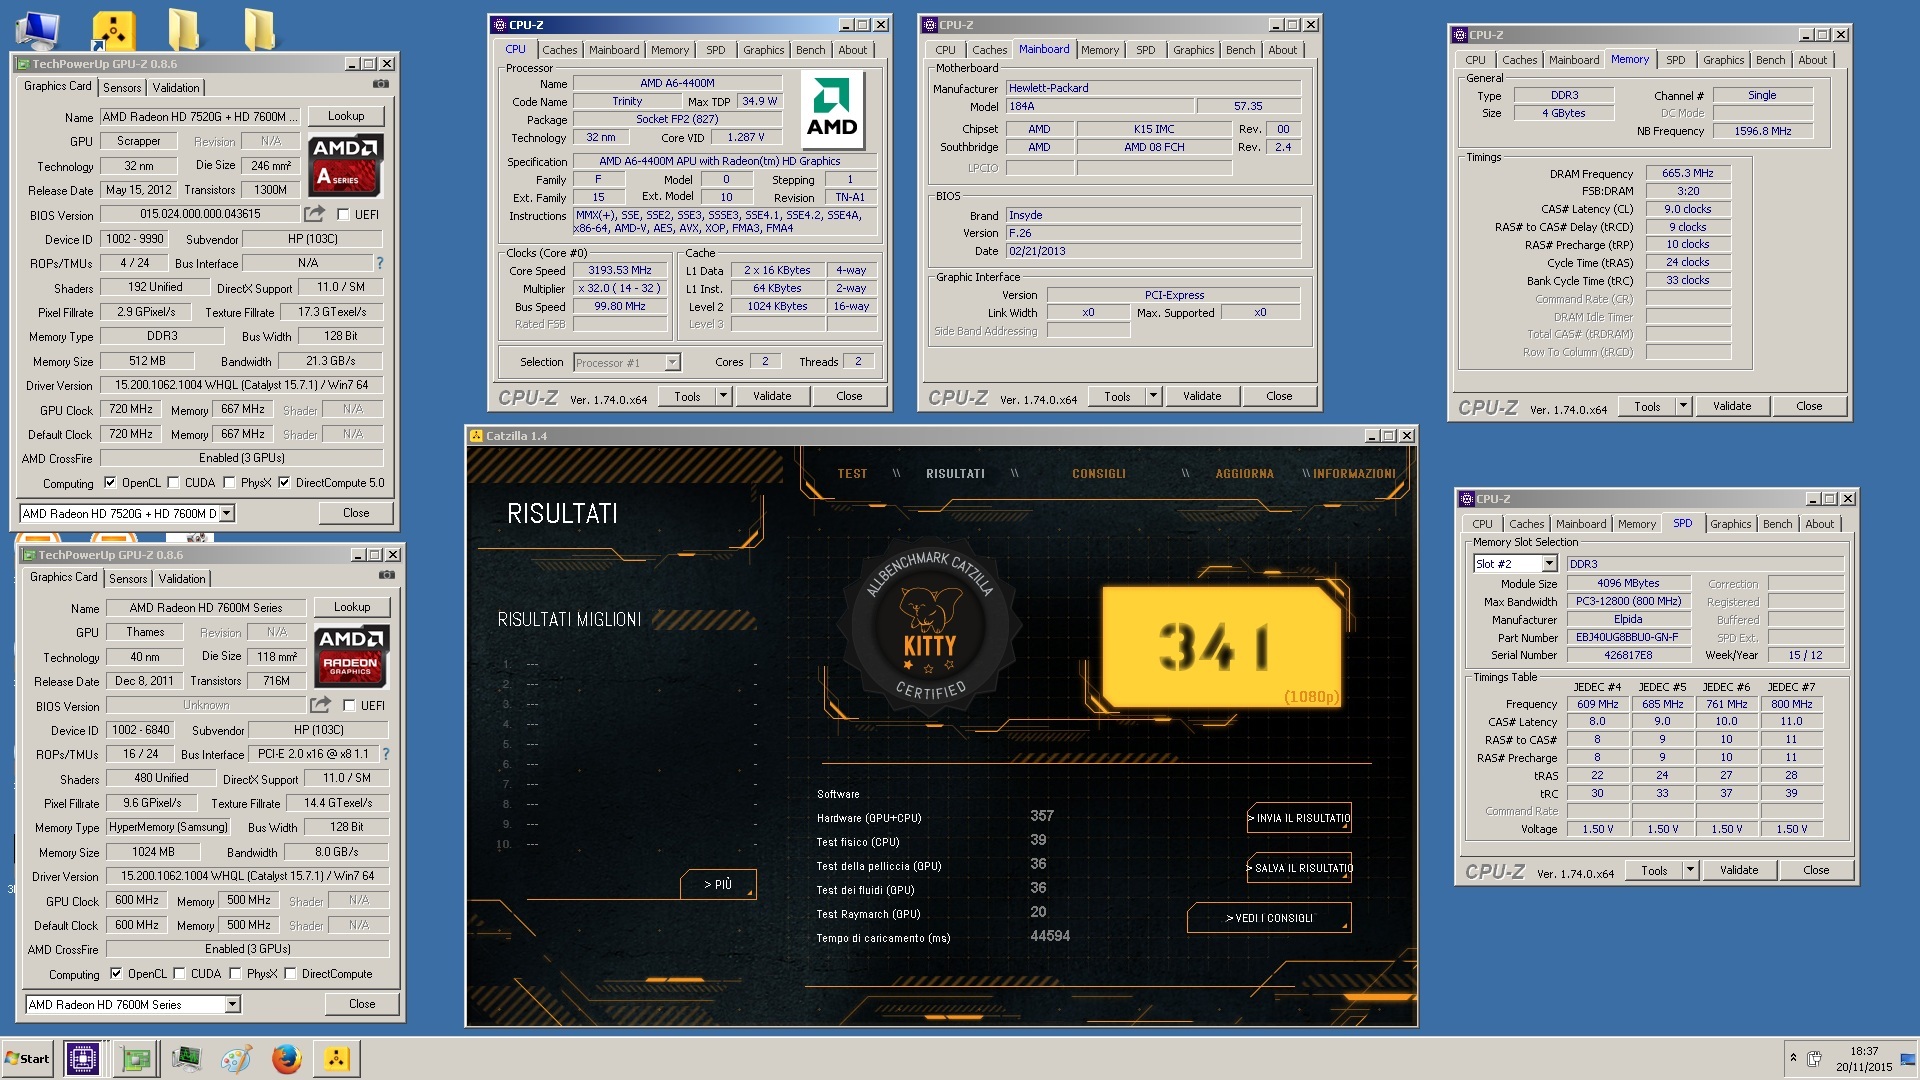Click INVIA IL RISULTATO button
This screenshot has width=1920, height=1080.
(1299, 818)
